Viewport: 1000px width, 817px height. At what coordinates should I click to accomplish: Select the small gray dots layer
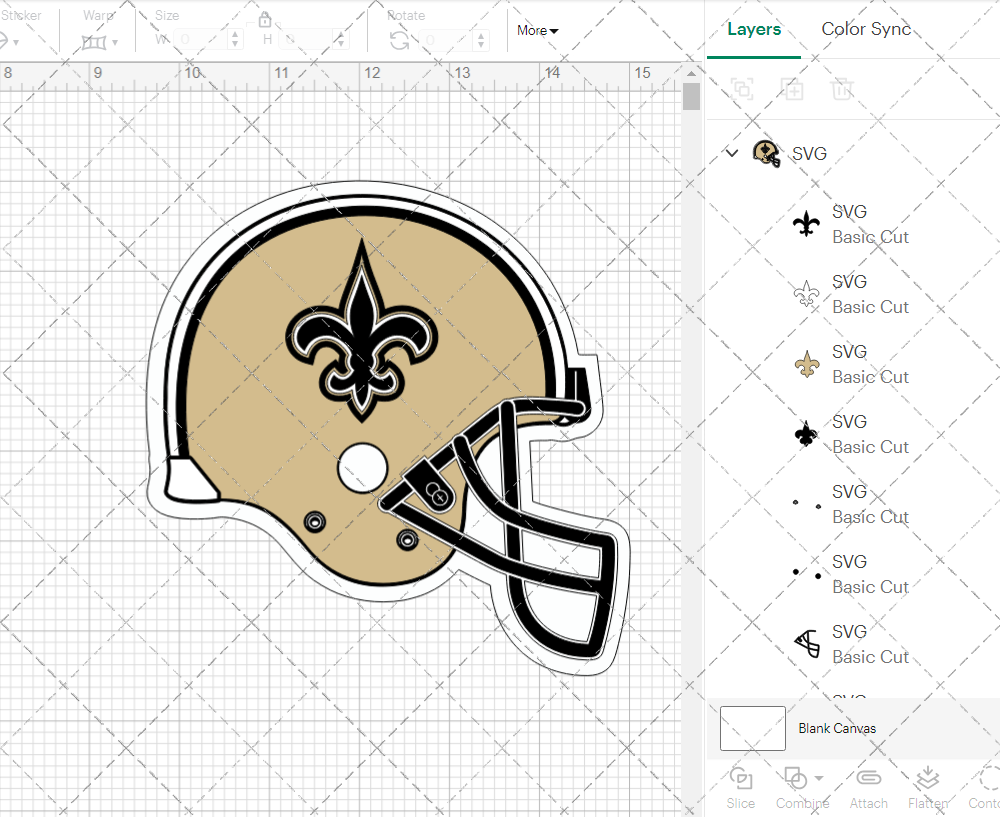click(x=853, y=504)
